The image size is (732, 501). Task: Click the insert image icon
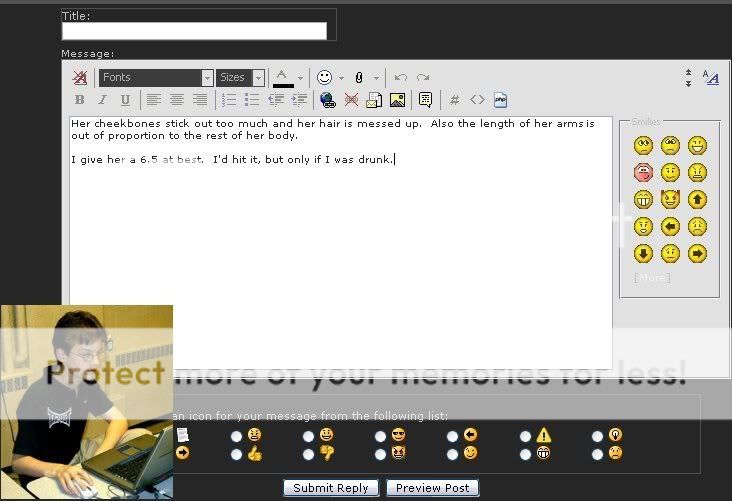[x=397, y=100]
